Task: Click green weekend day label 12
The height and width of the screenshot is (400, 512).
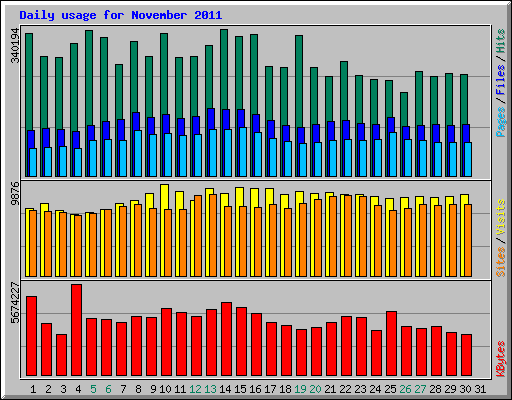Action: coord(195,389)
